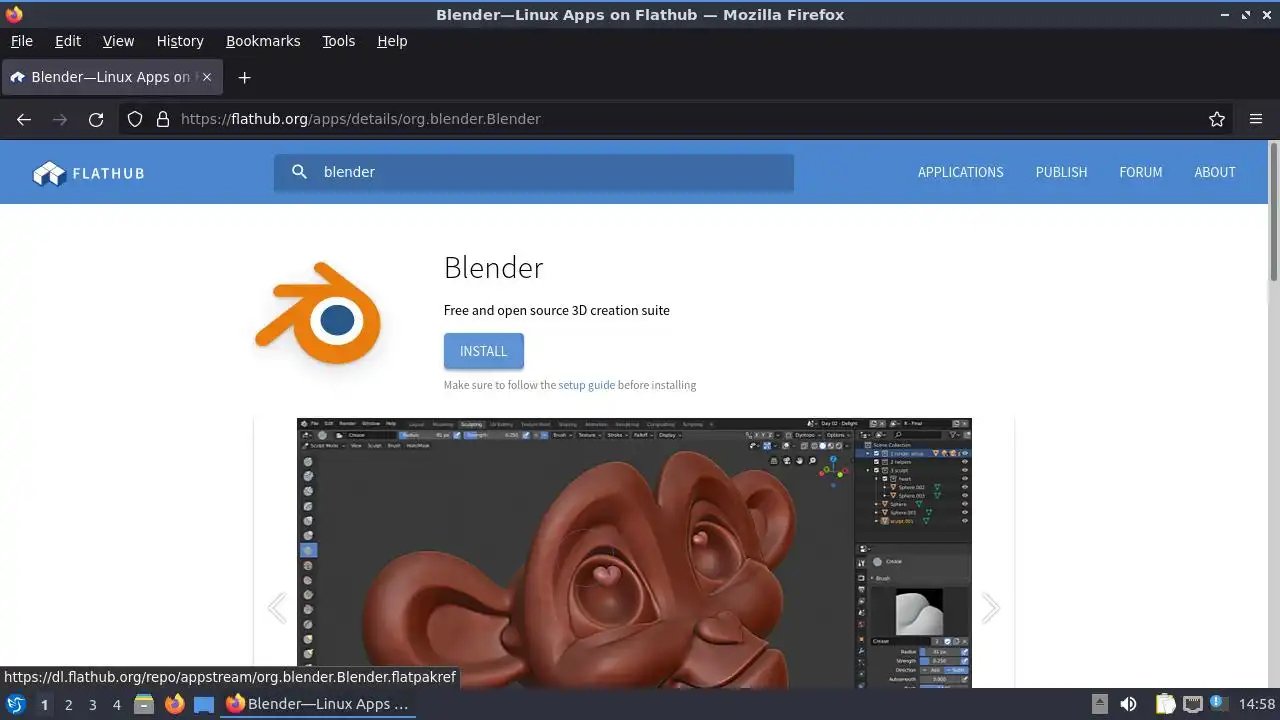Switch to workspace 3
This screenshot has width=1280, height=720.
tap(92, 704)
